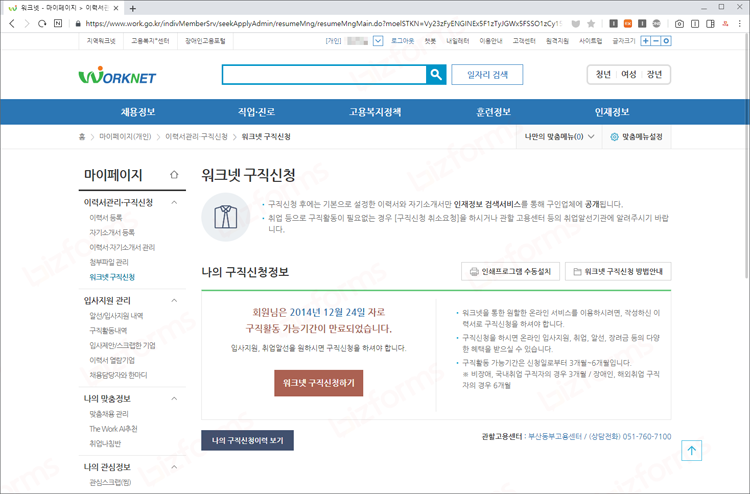Screen dimensions: 750x494
Task: Click the magnifier search button
Action: click(x=436, y=75)
